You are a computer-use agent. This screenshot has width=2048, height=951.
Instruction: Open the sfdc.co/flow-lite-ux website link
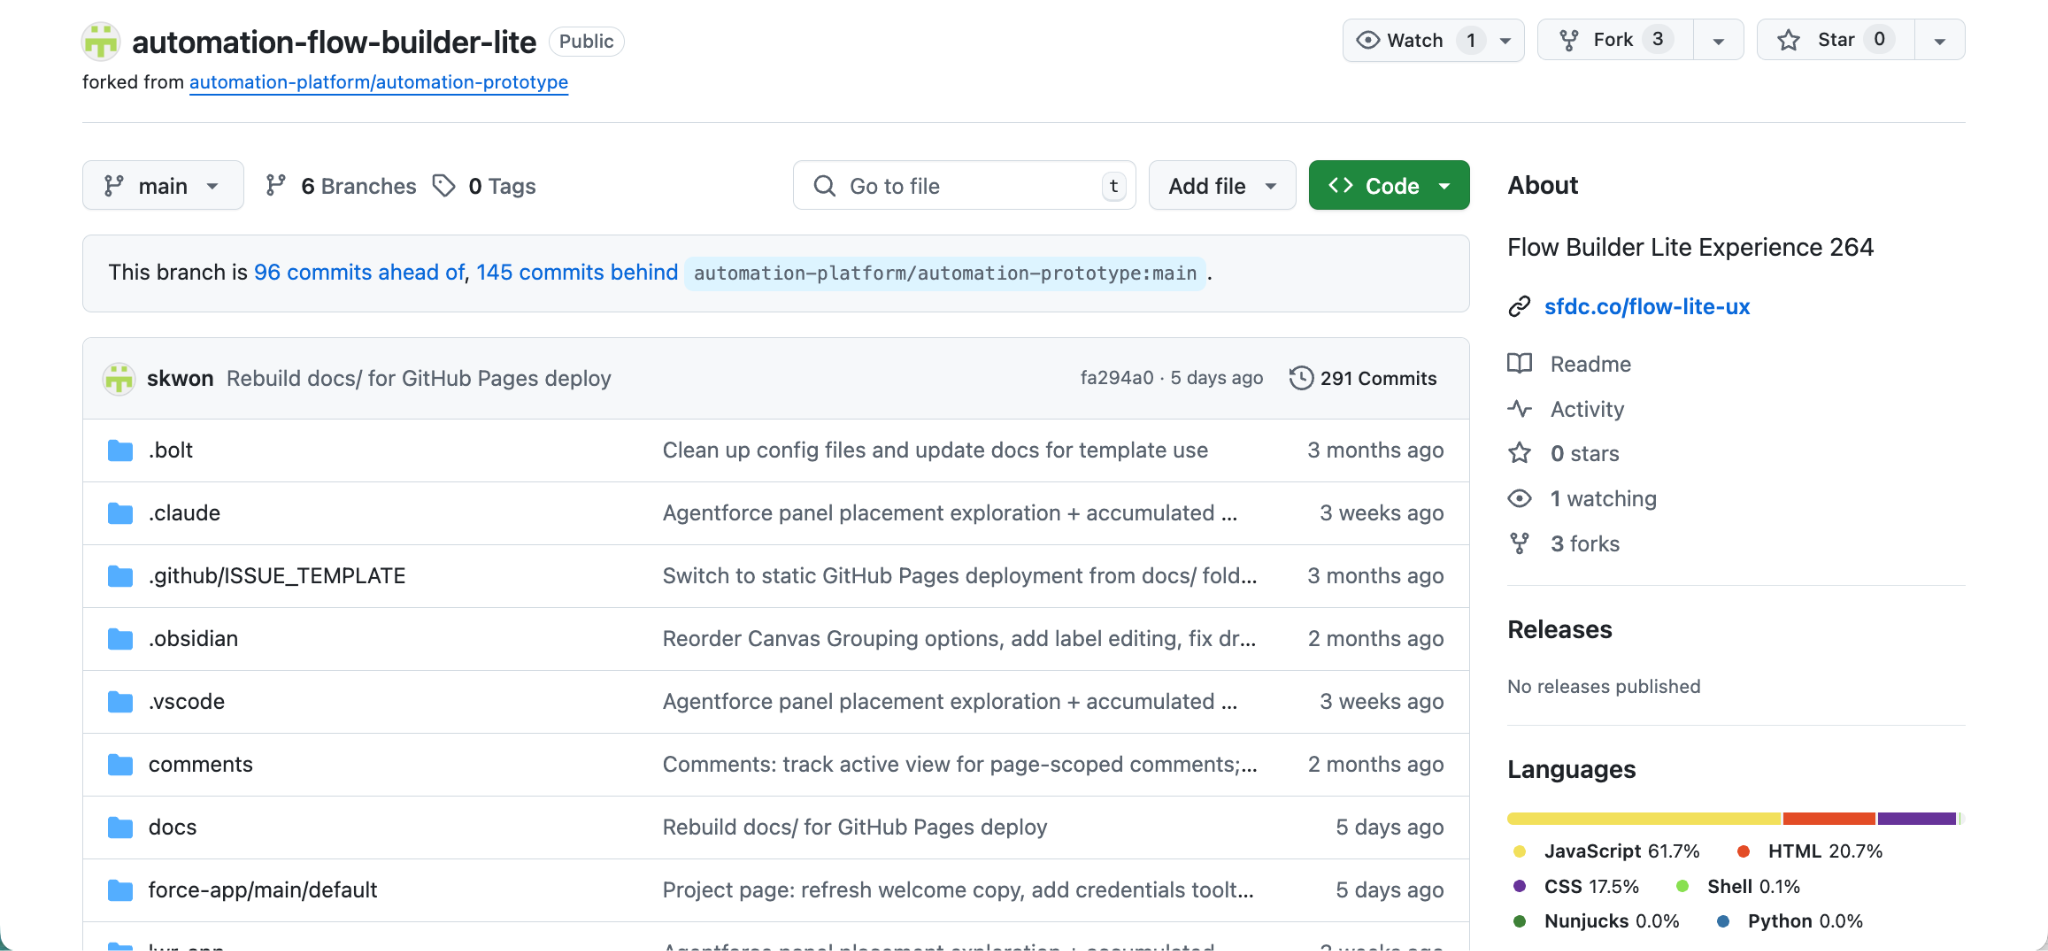tap(1647, 307)
